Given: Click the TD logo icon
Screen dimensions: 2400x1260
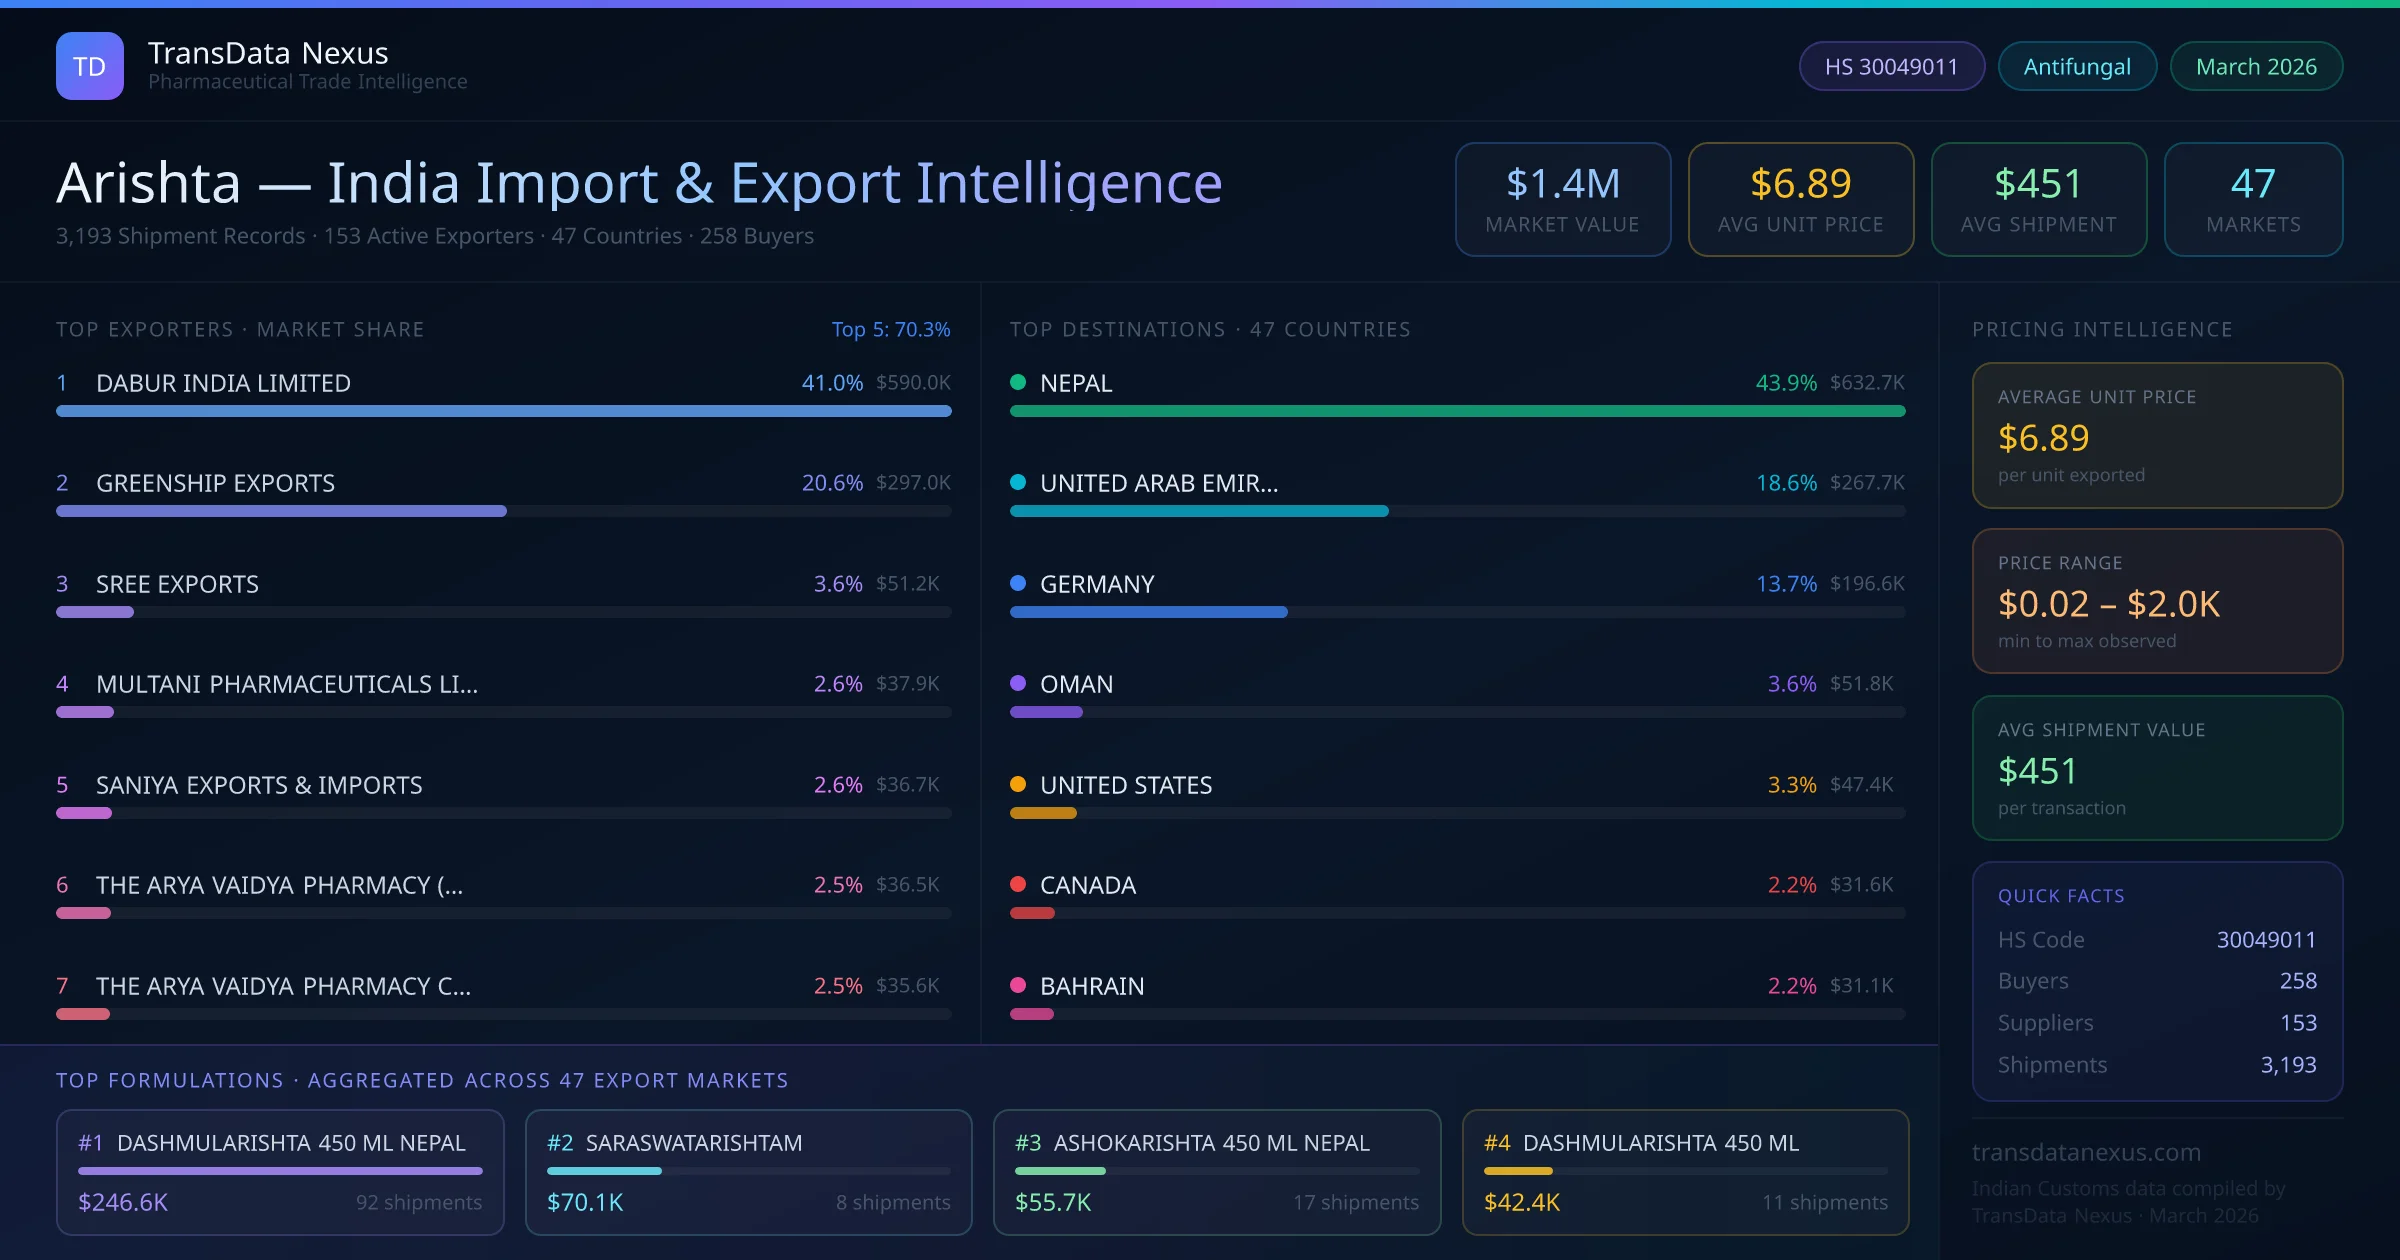Looking at the screenshot, I should click(90, 66).
